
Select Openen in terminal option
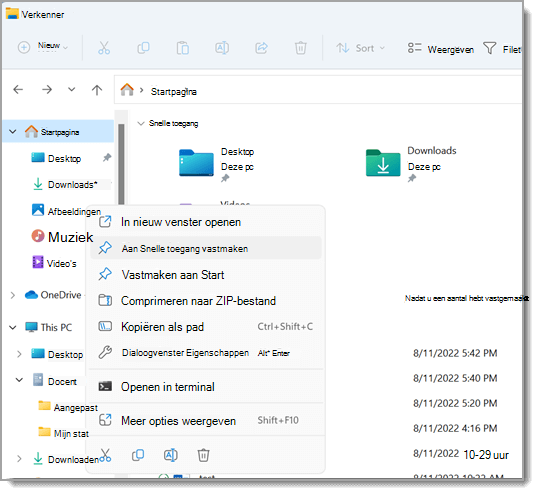pos(206,387)
